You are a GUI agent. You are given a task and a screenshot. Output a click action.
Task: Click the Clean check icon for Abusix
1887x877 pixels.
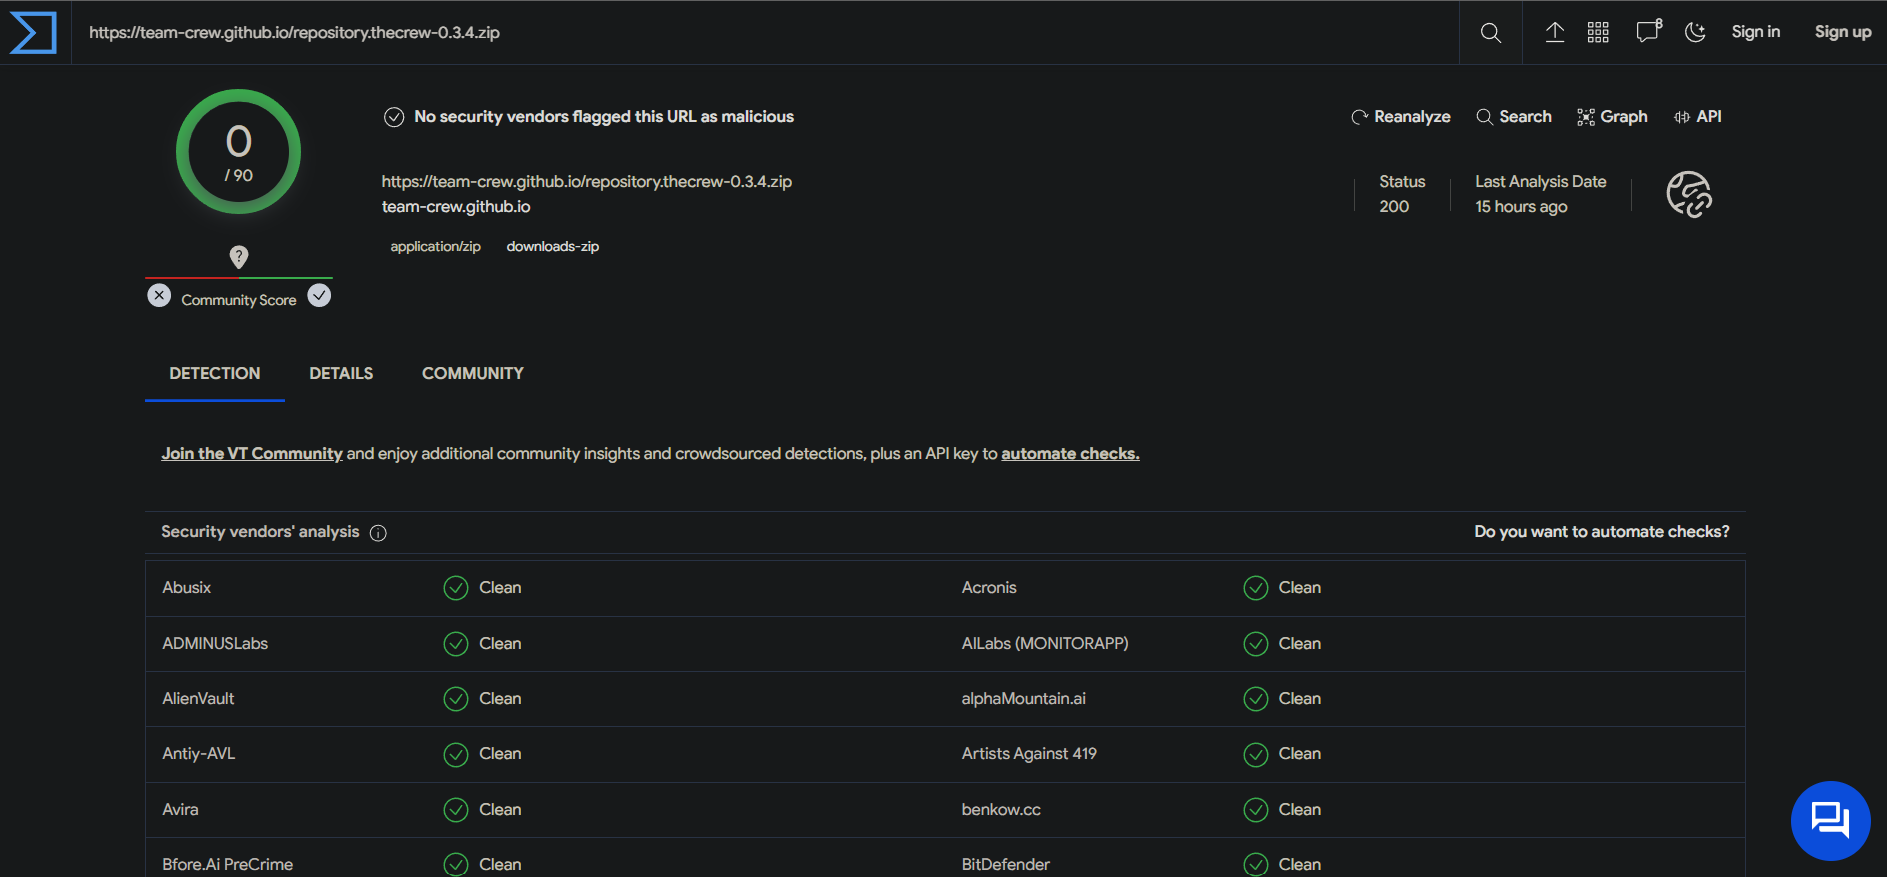click(x=456, y=588)
